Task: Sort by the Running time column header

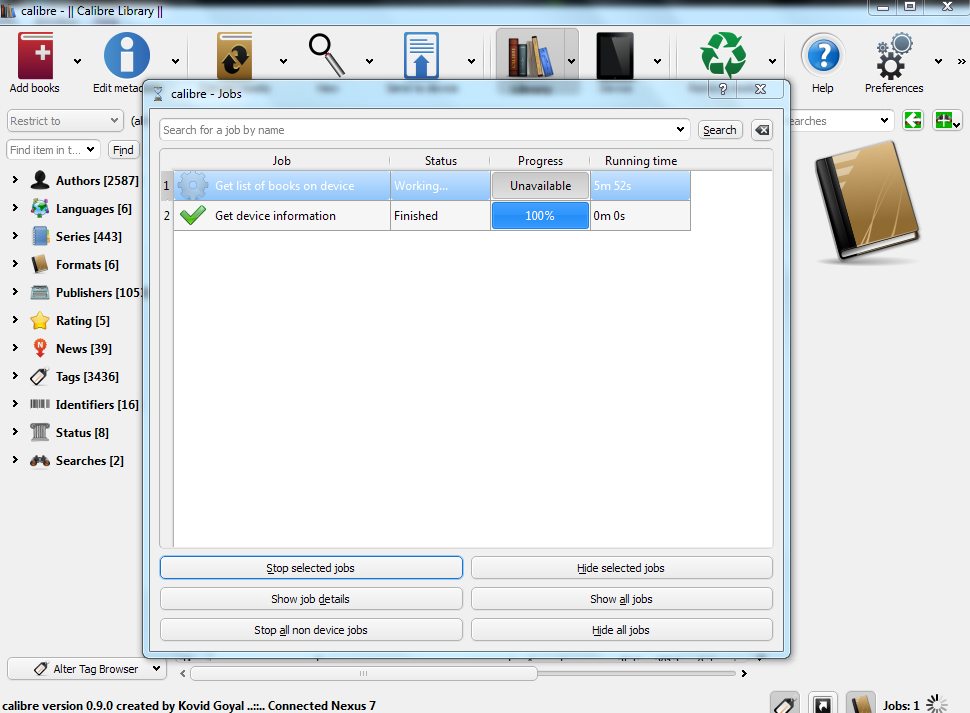Action: pos(641,160)
